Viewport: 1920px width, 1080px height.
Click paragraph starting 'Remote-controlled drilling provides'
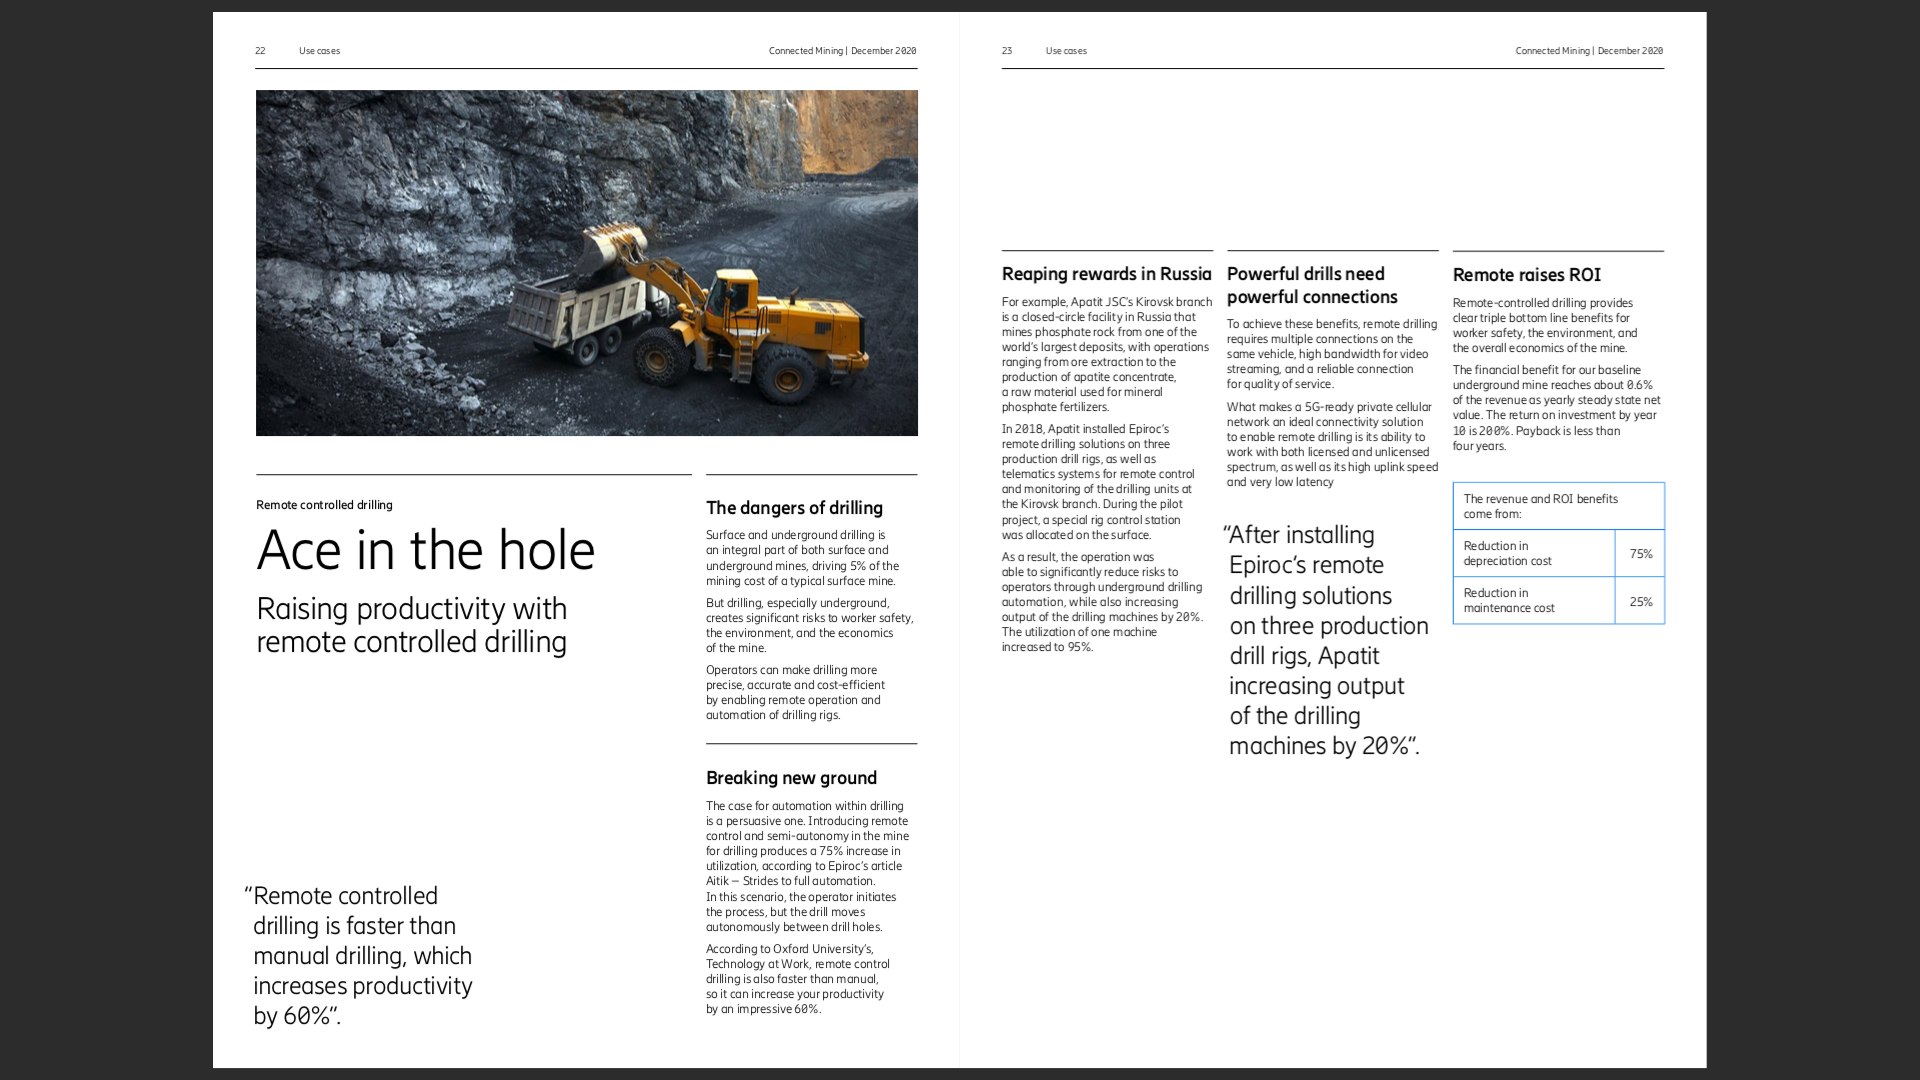pos(1545,325)
